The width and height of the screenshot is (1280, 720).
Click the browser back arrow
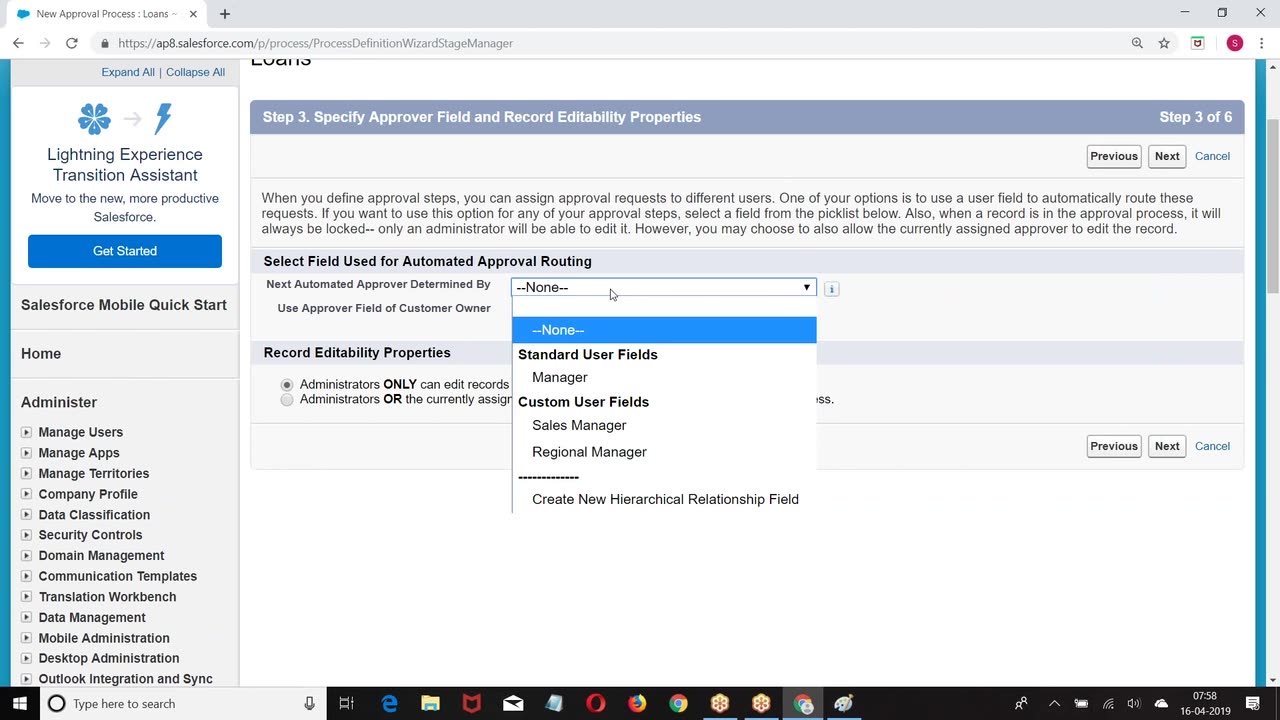18,43
